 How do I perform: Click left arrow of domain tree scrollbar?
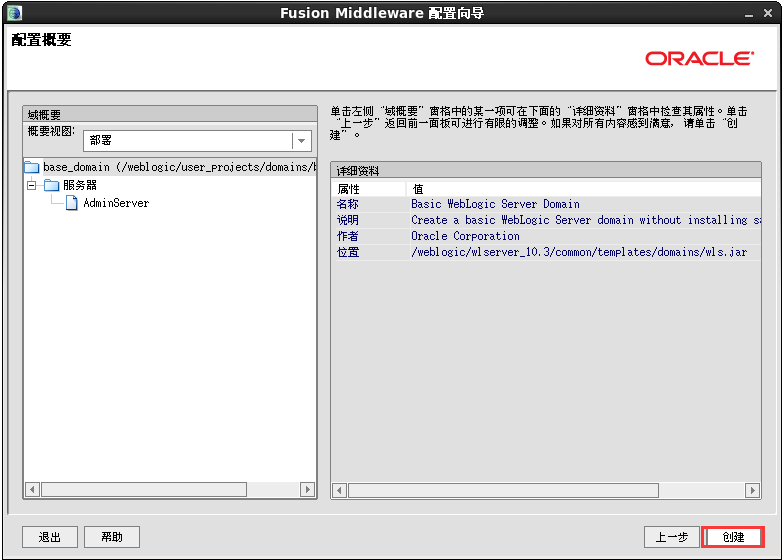32,490
